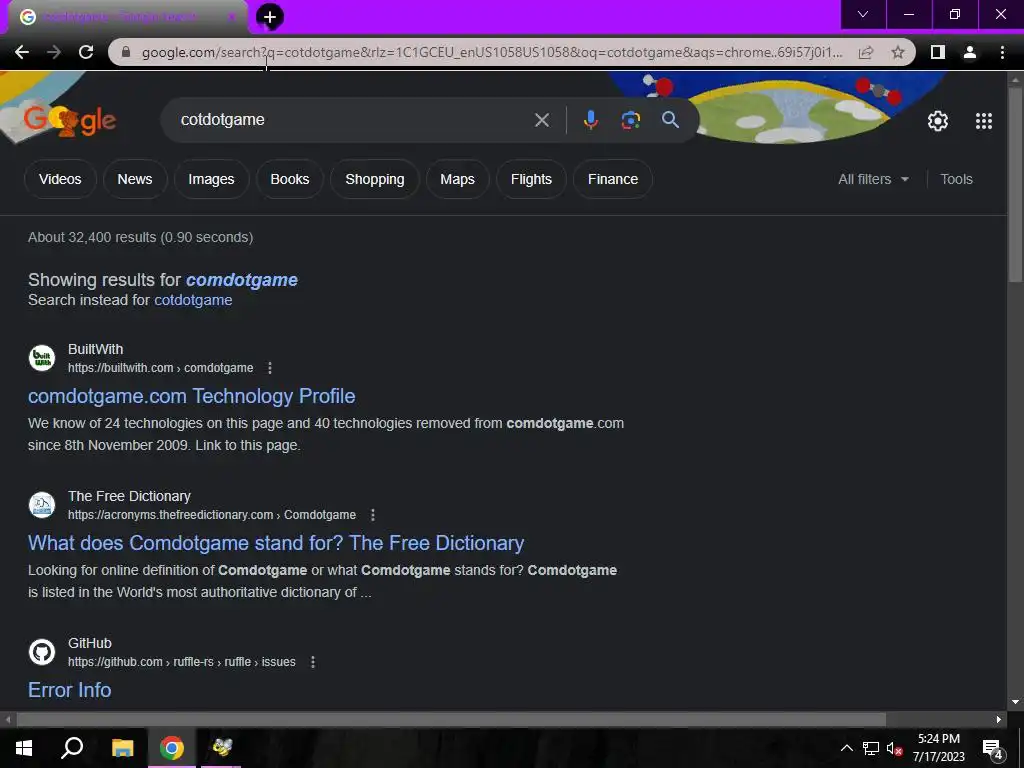Go back using the browser back arrow
Image resolution: width=1024 pixels, height=768 pixels.
22,52
